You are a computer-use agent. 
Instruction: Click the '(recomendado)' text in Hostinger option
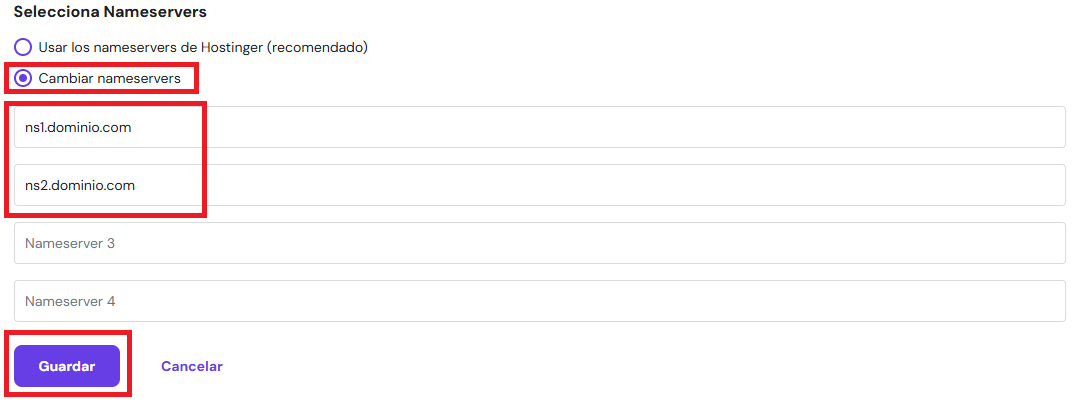tap(319, 47)
